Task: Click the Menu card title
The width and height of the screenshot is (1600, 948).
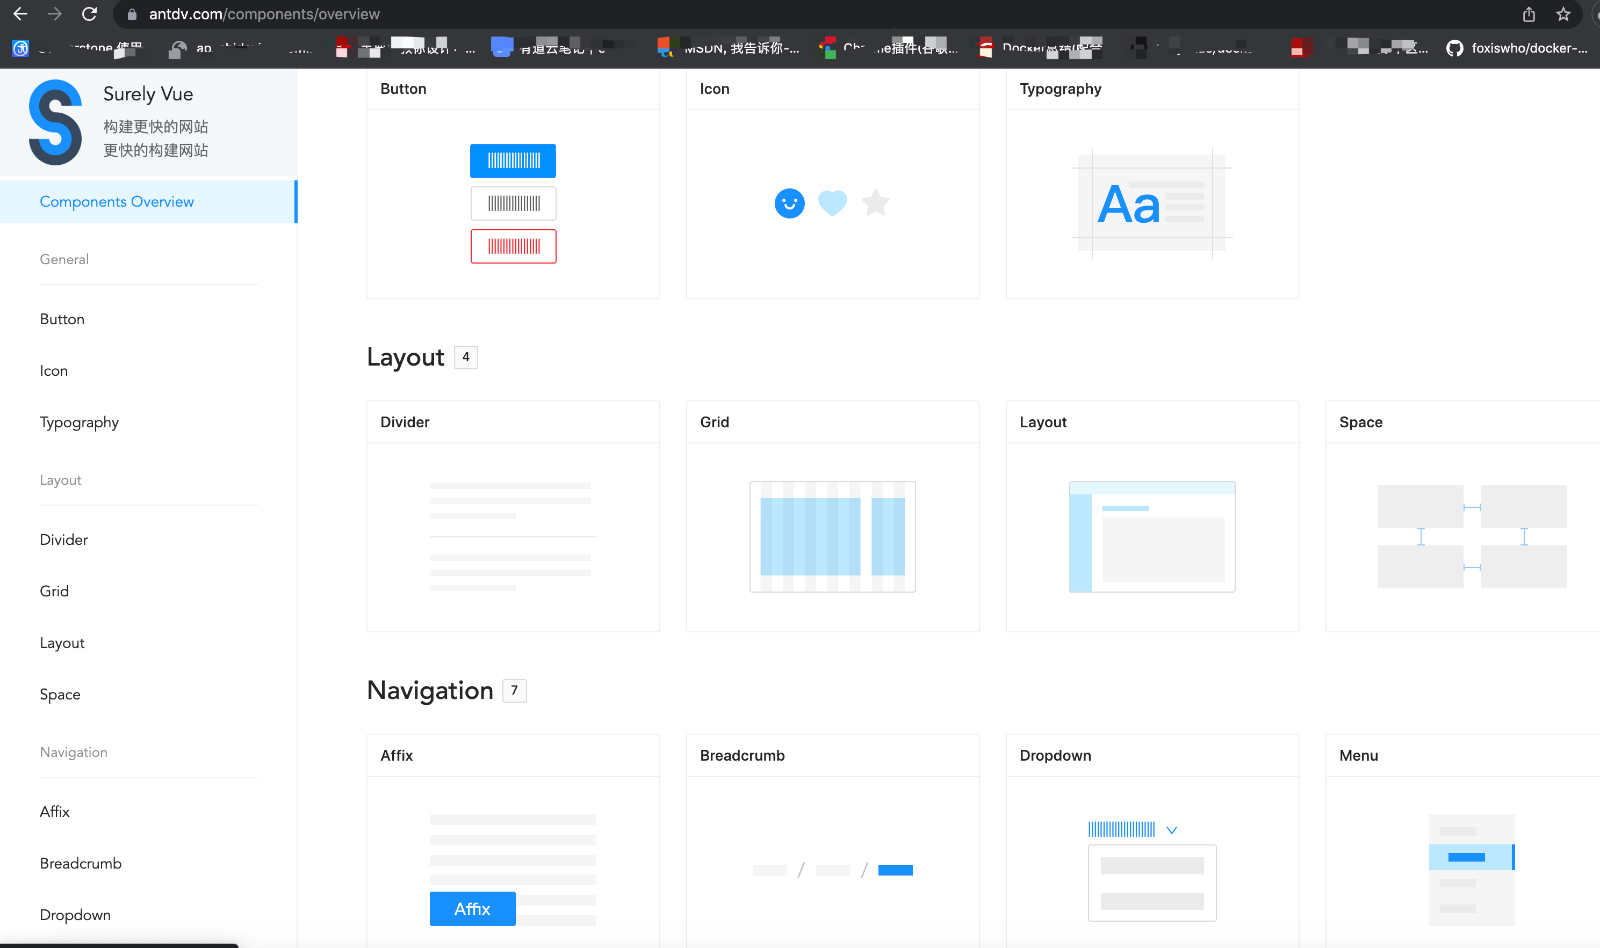Action: click(1359, 756)
